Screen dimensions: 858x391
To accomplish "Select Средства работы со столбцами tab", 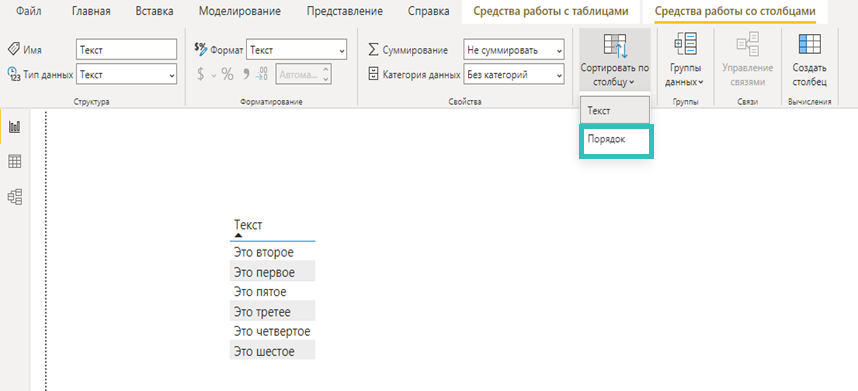I will 735,11.
